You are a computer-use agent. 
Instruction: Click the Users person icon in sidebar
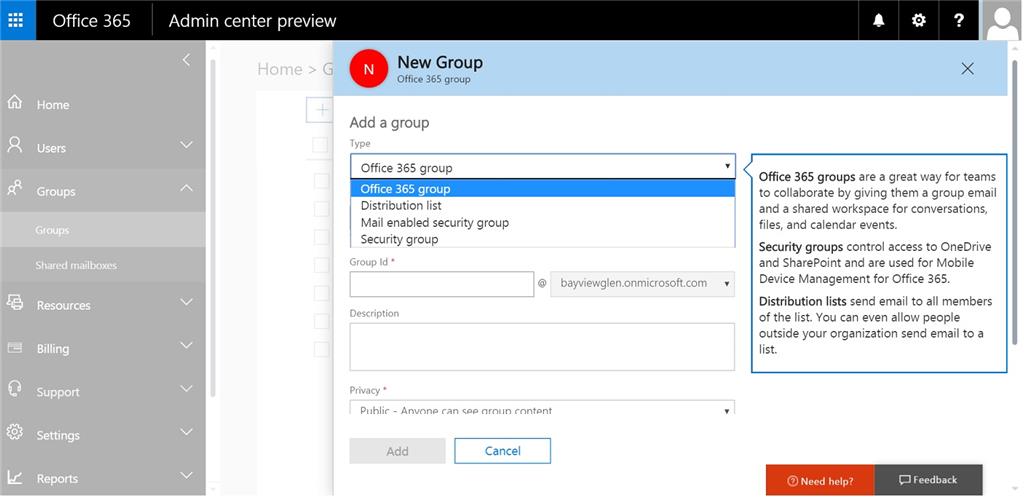point(14,146)
